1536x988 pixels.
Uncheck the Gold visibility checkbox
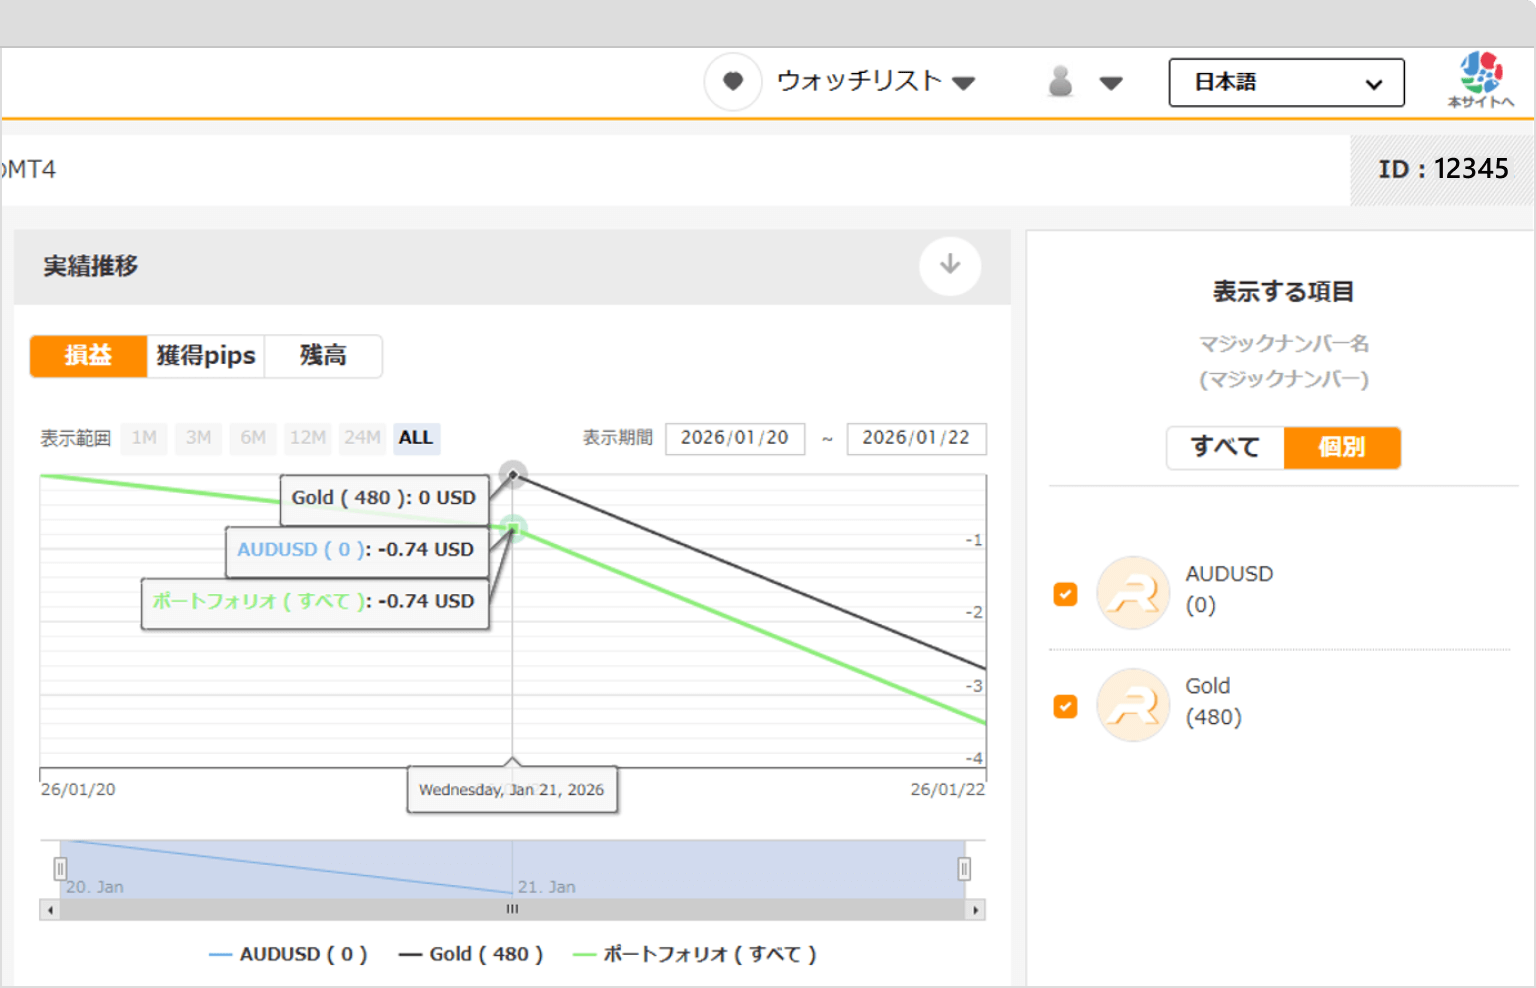1066,706
